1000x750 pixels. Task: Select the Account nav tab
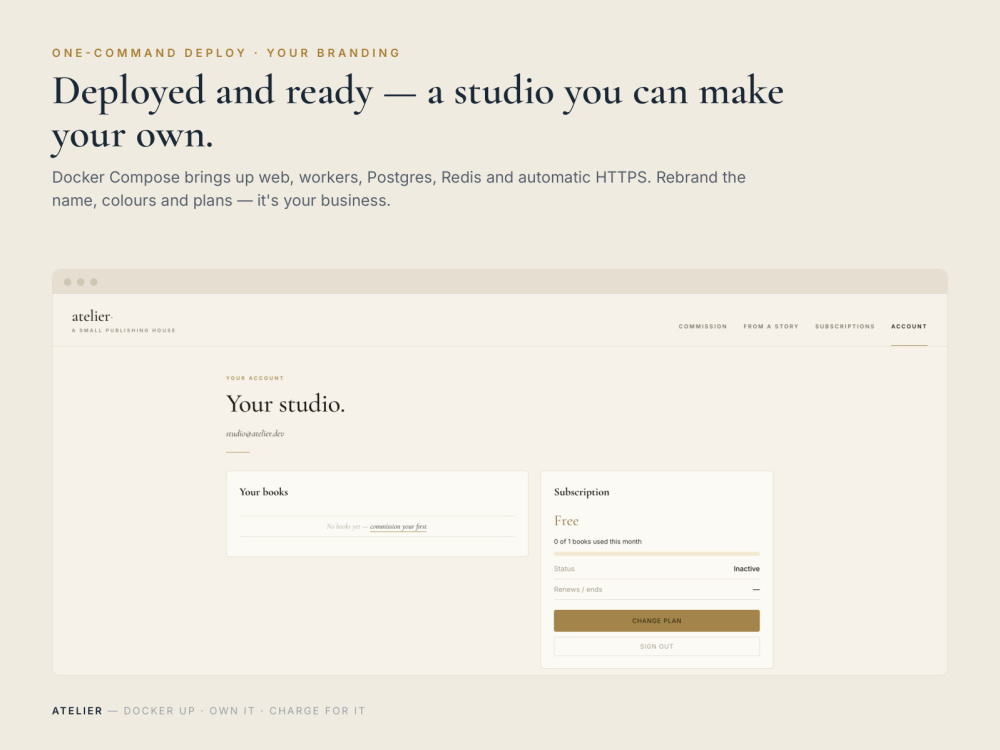tap(909, 327)
